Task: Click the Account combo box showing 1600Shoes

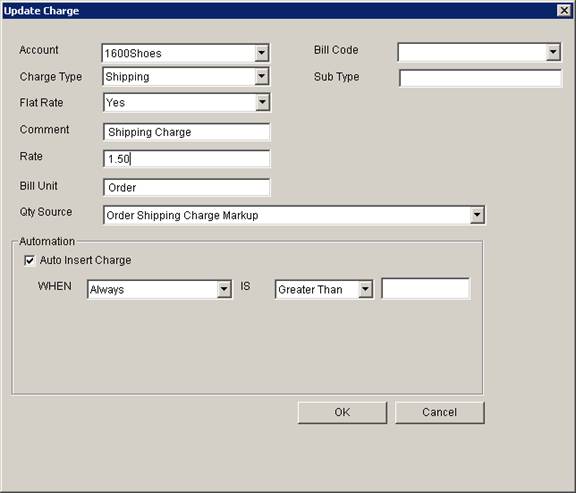Action: click(x=186, y=53)
